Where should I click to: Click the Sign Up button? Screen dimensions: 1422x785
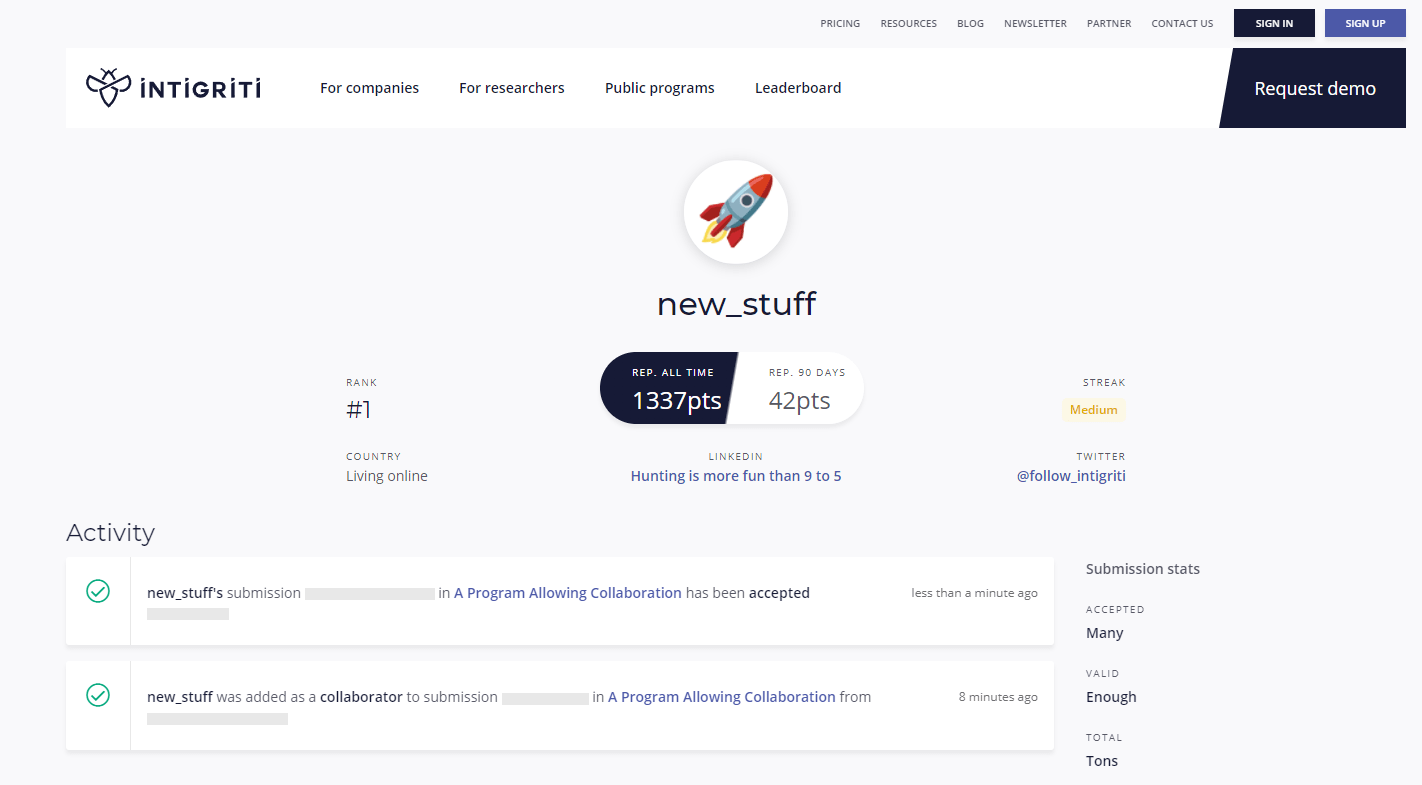(x=1365, y=23)
